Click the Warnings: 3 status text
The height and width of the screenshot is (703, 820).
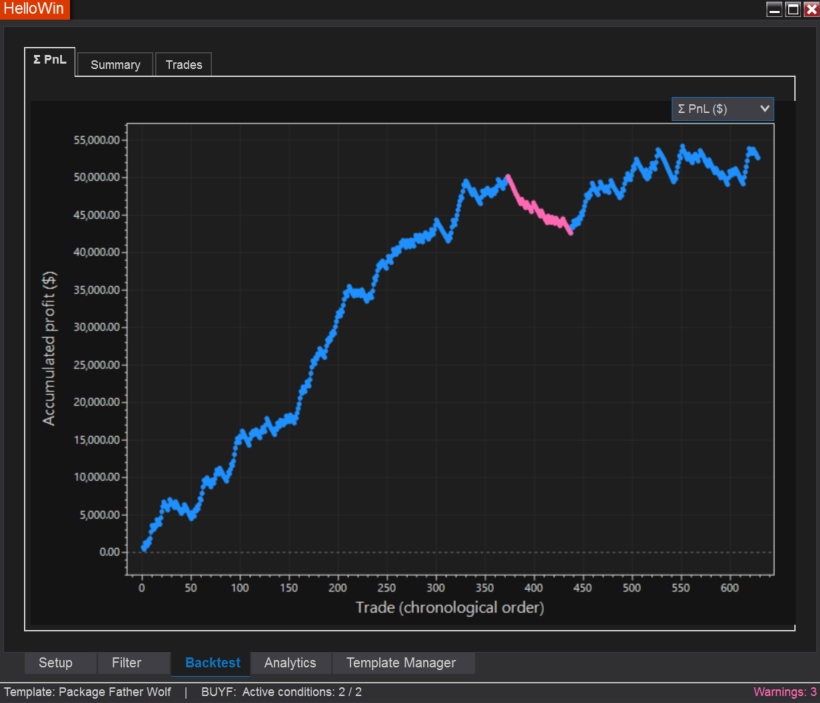[x=784, y=692]
